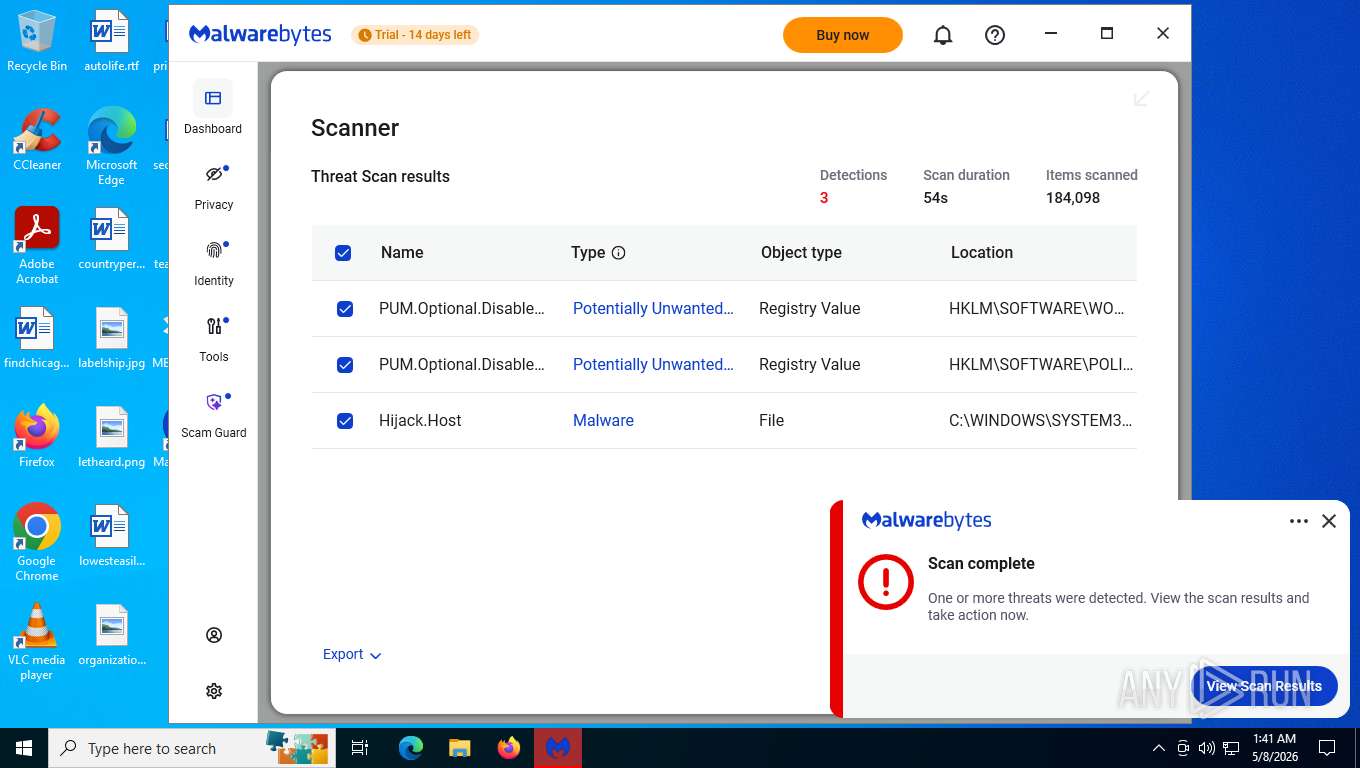This screenshot has width=1360, height=768.
Task: Uncheck the PUM.Optional.Disable detection under HKLM\SOFTWARE\POLI...
Action: click(345, 365)
